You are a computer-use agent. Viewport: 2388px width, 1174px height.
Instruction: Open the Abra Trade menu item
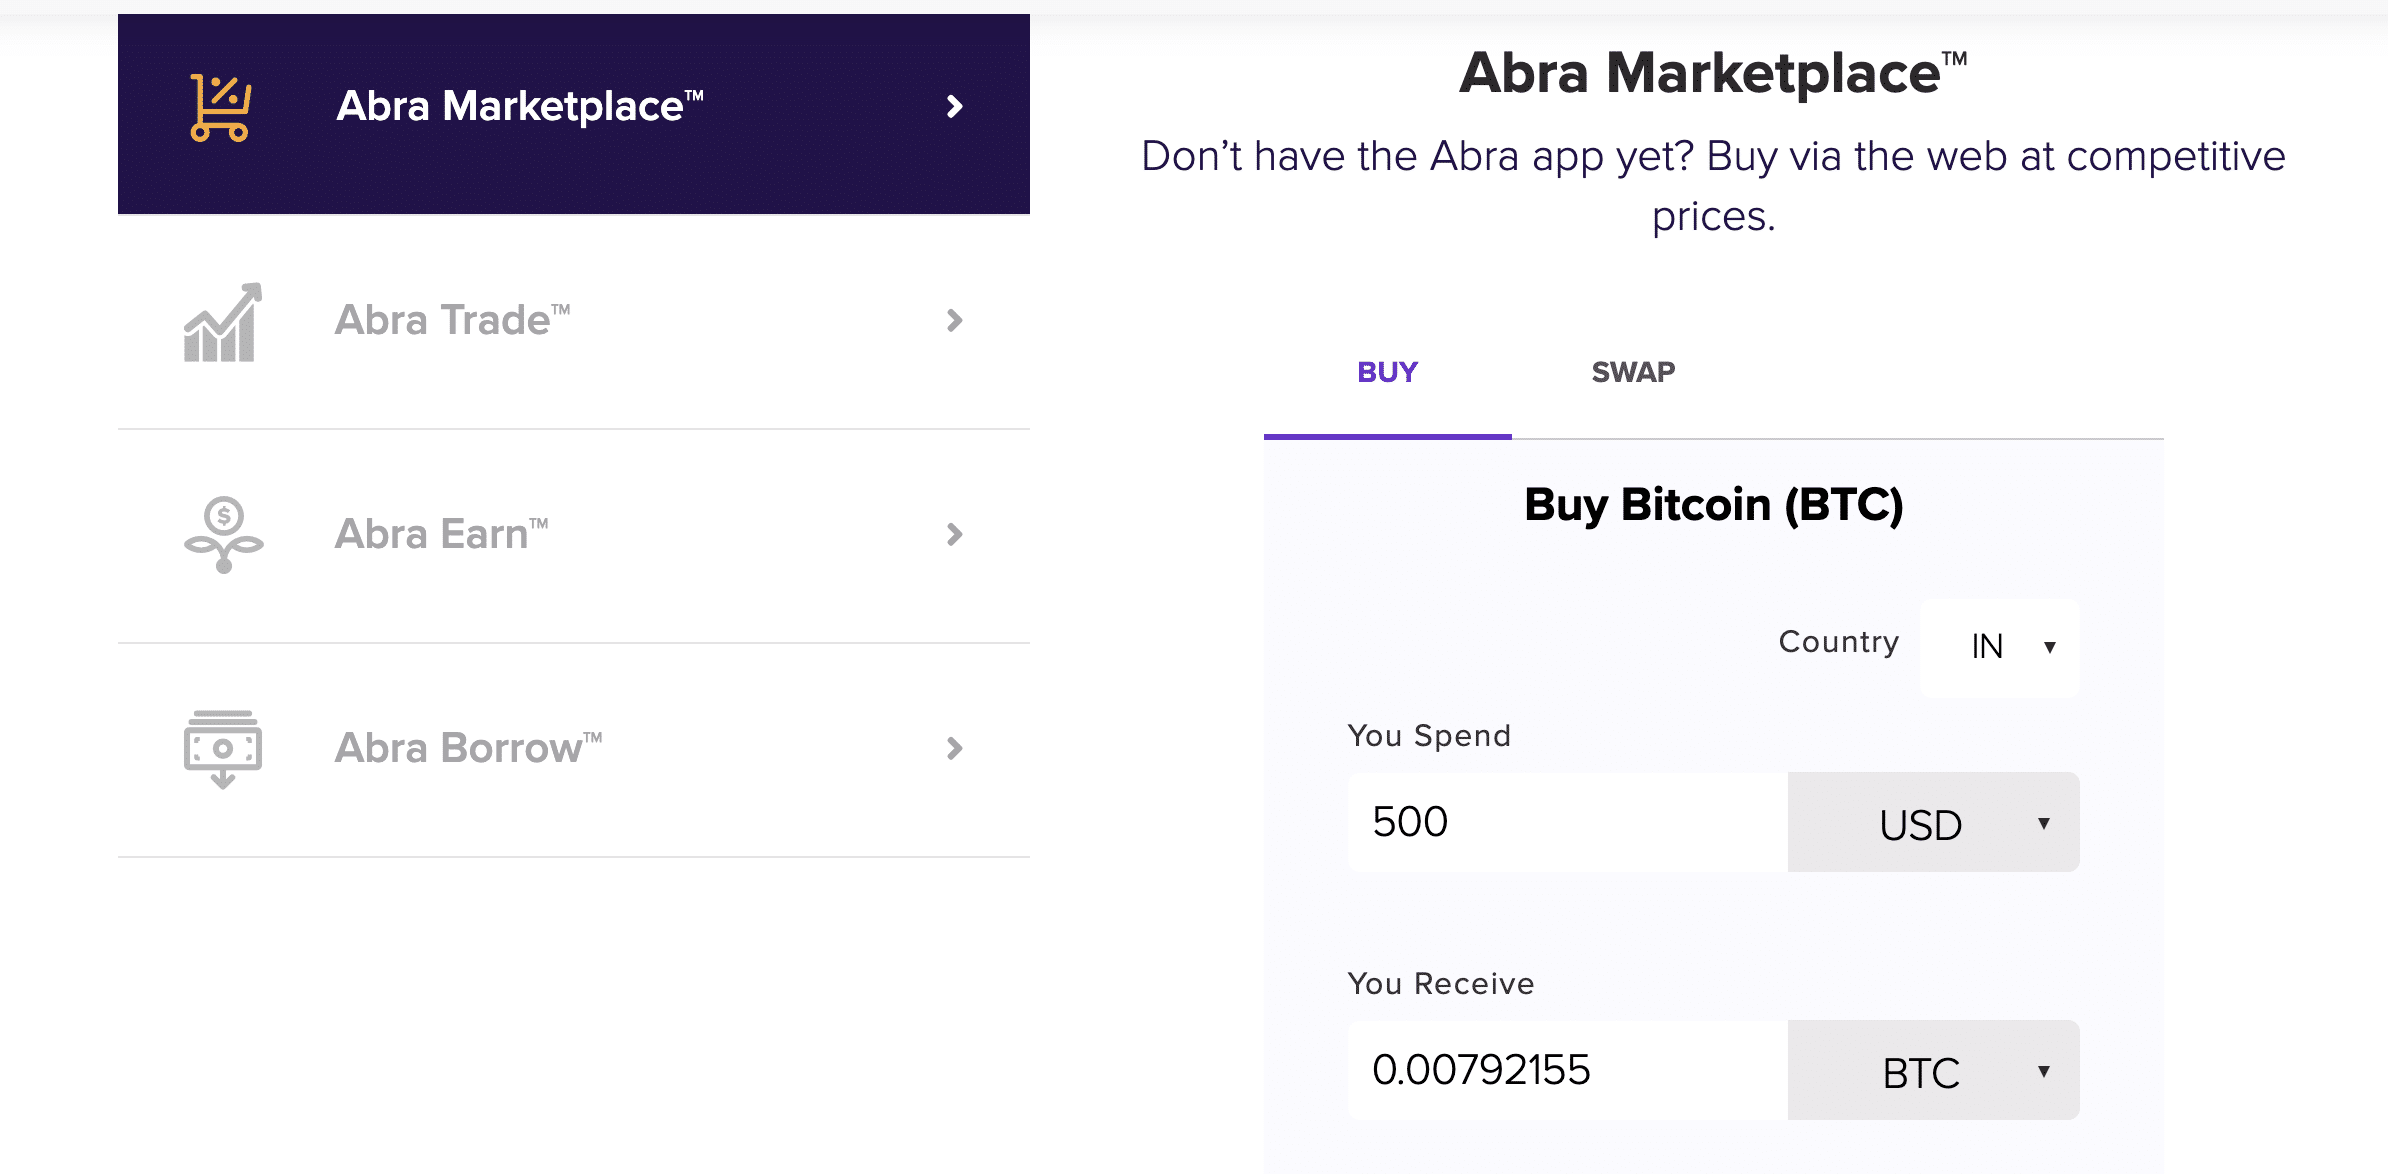(x=574, y=322)
